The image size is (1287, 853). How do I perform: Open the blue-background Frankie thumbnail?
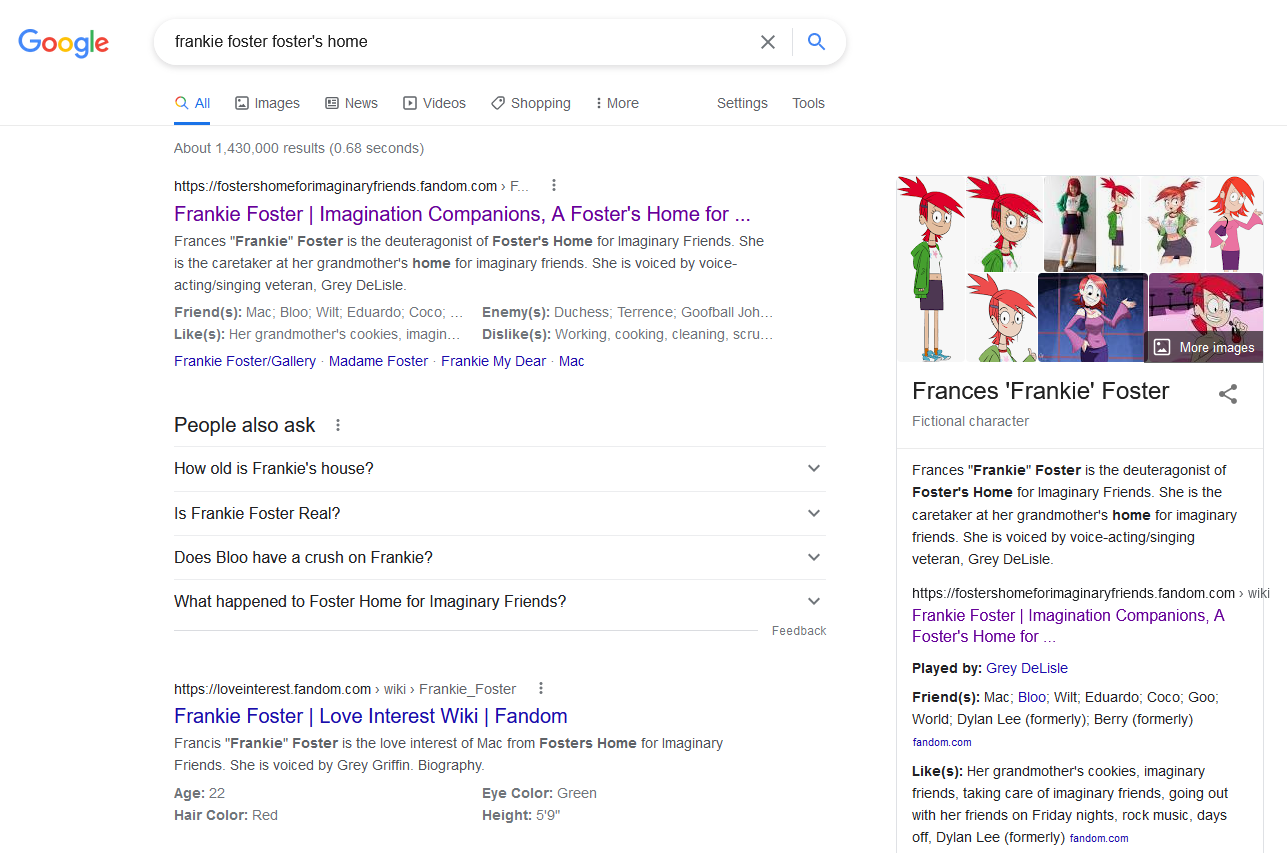pyautogui.click(x=1092, y=317)
